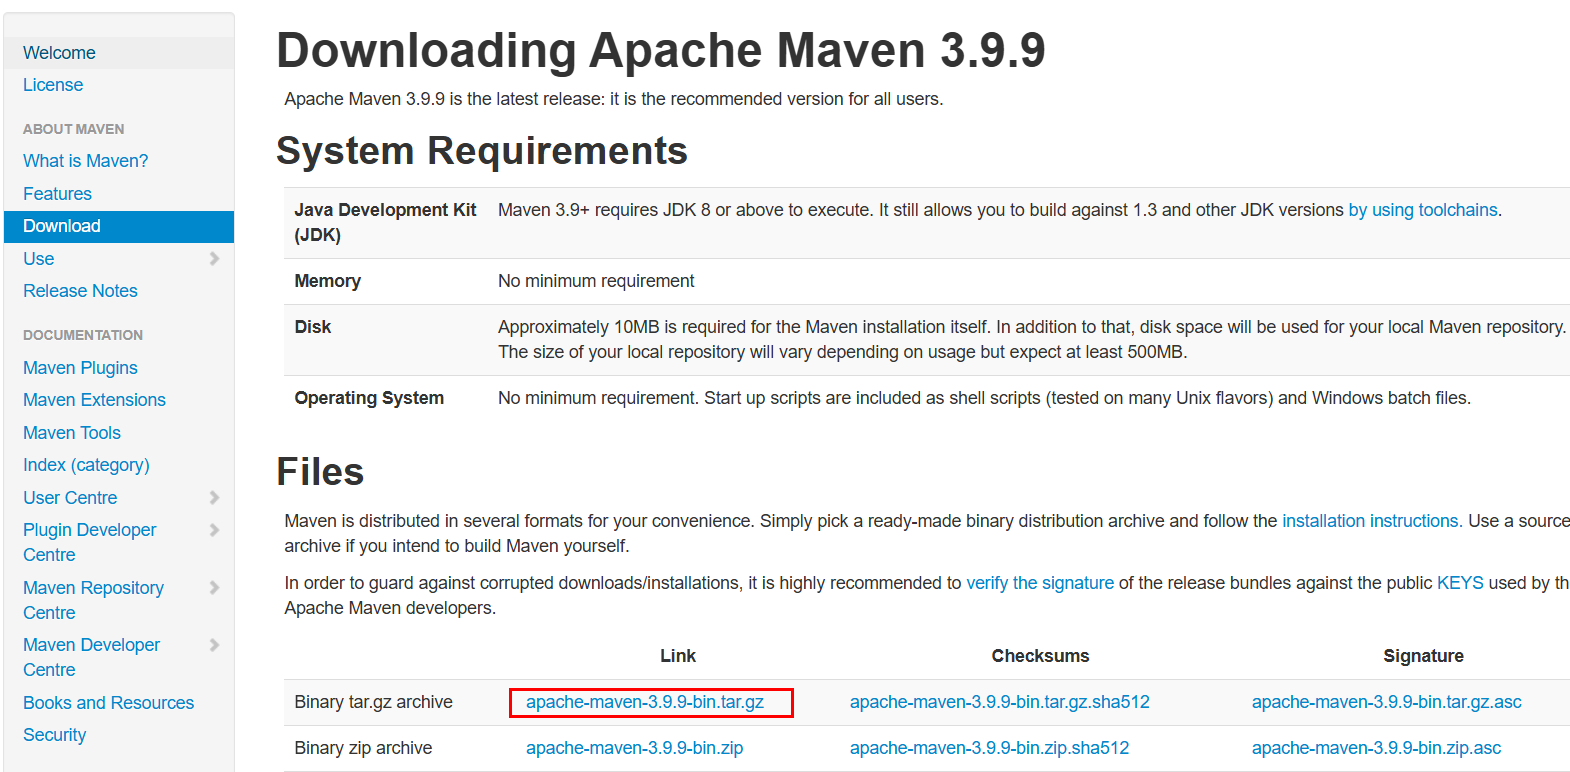The image size is (1570, 772).
Task: Open the Security sidebar link
Action: point(54,735)
